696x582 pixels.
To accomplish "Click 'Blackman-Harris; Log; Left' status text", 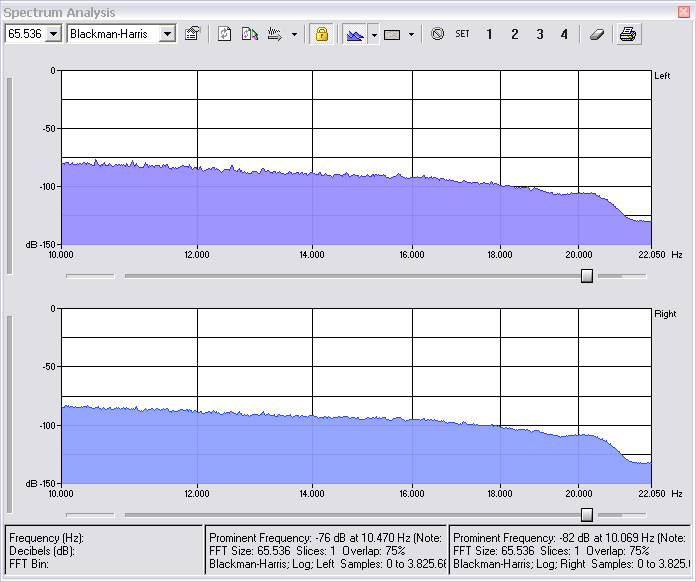I will pos(272,564).
